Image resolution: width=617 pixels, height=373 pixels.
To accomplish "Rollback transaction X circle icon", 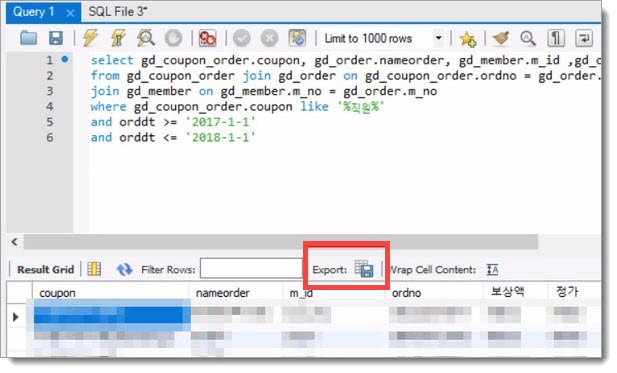I will click(270, 38).
